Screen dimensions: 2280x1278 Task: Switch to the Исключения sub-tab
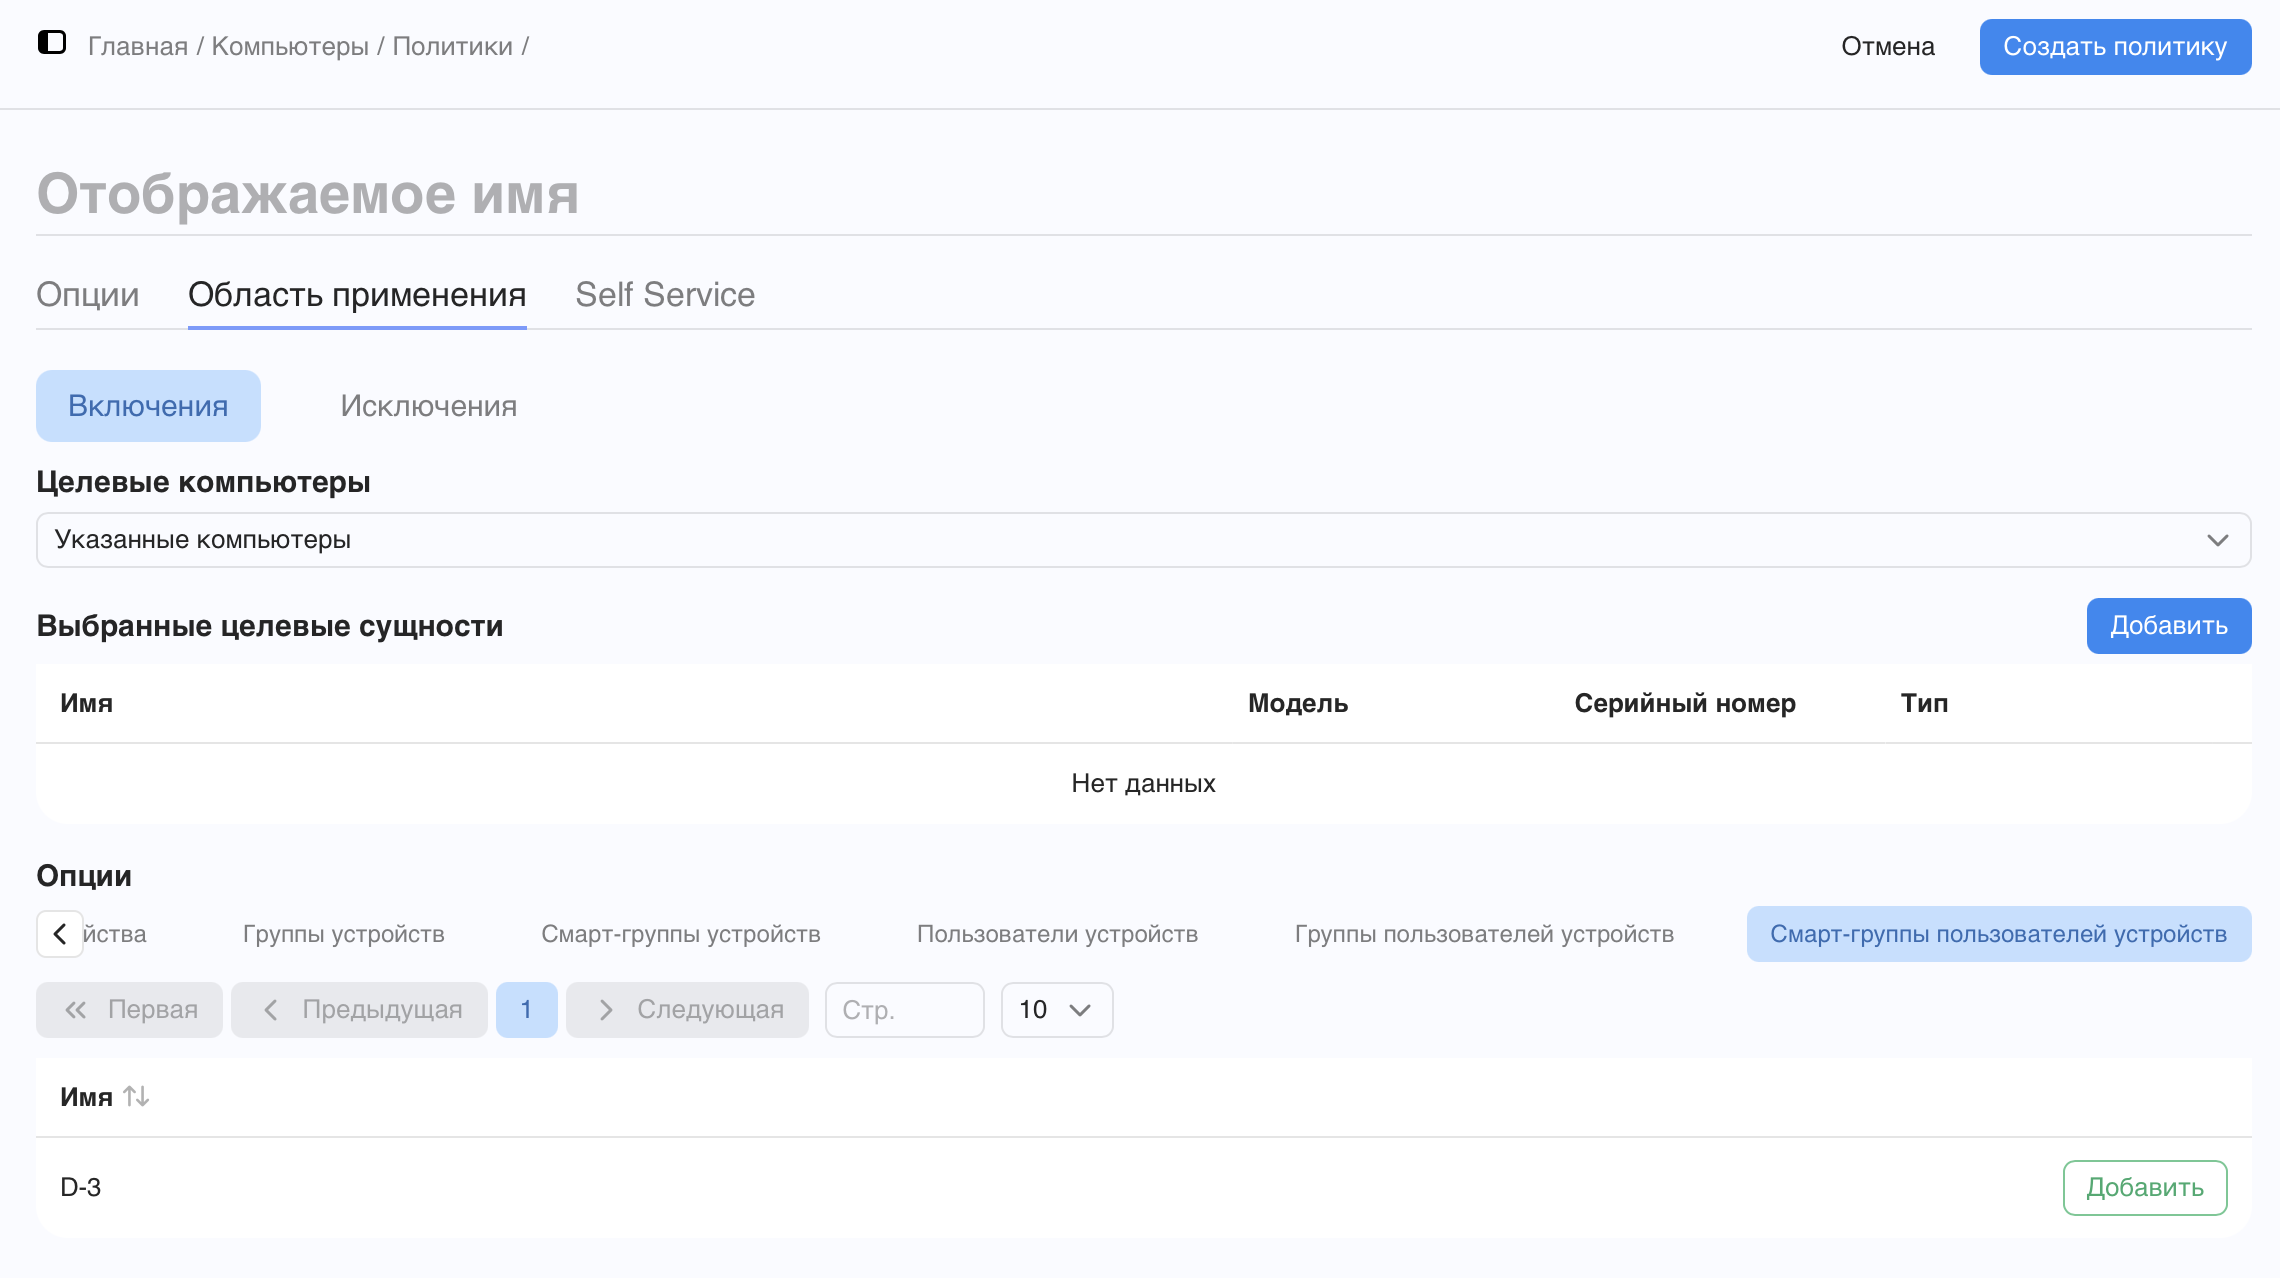pyautogui.click(x=428, y=406)
